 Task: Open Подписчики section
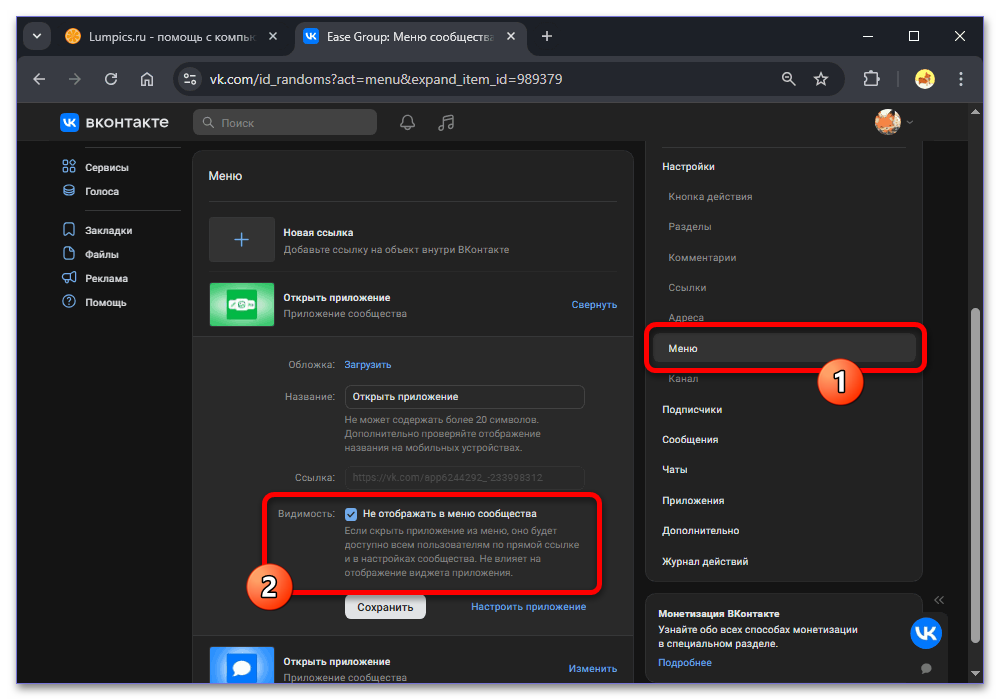click(x=692, y=409)
